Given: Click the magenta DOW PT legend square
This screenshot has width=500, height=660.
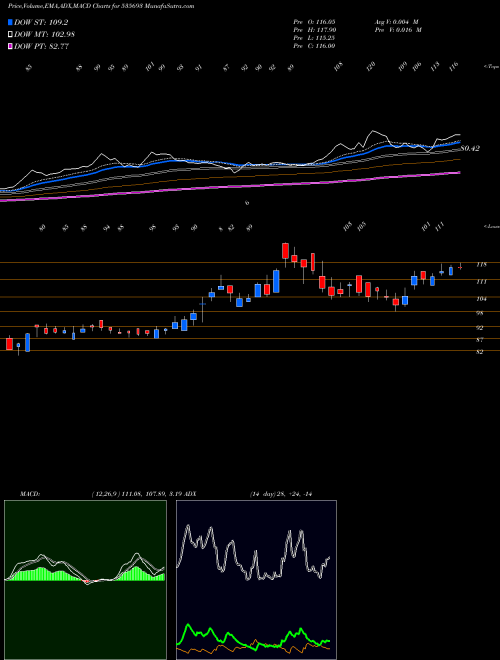Looking at the screenshot, I should pos(10,46).
